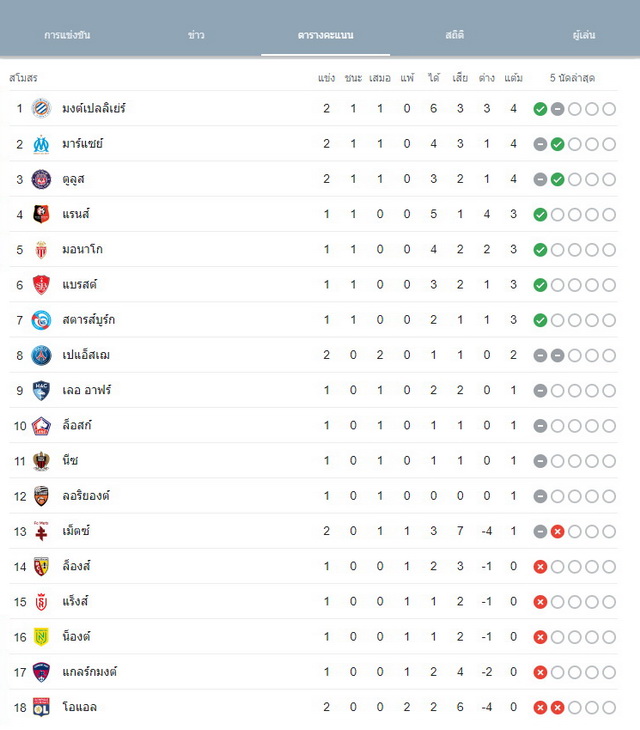Click the Nantes yellow crest icon
The height and width of the screenshot is (730, 640).
[41, 636]
